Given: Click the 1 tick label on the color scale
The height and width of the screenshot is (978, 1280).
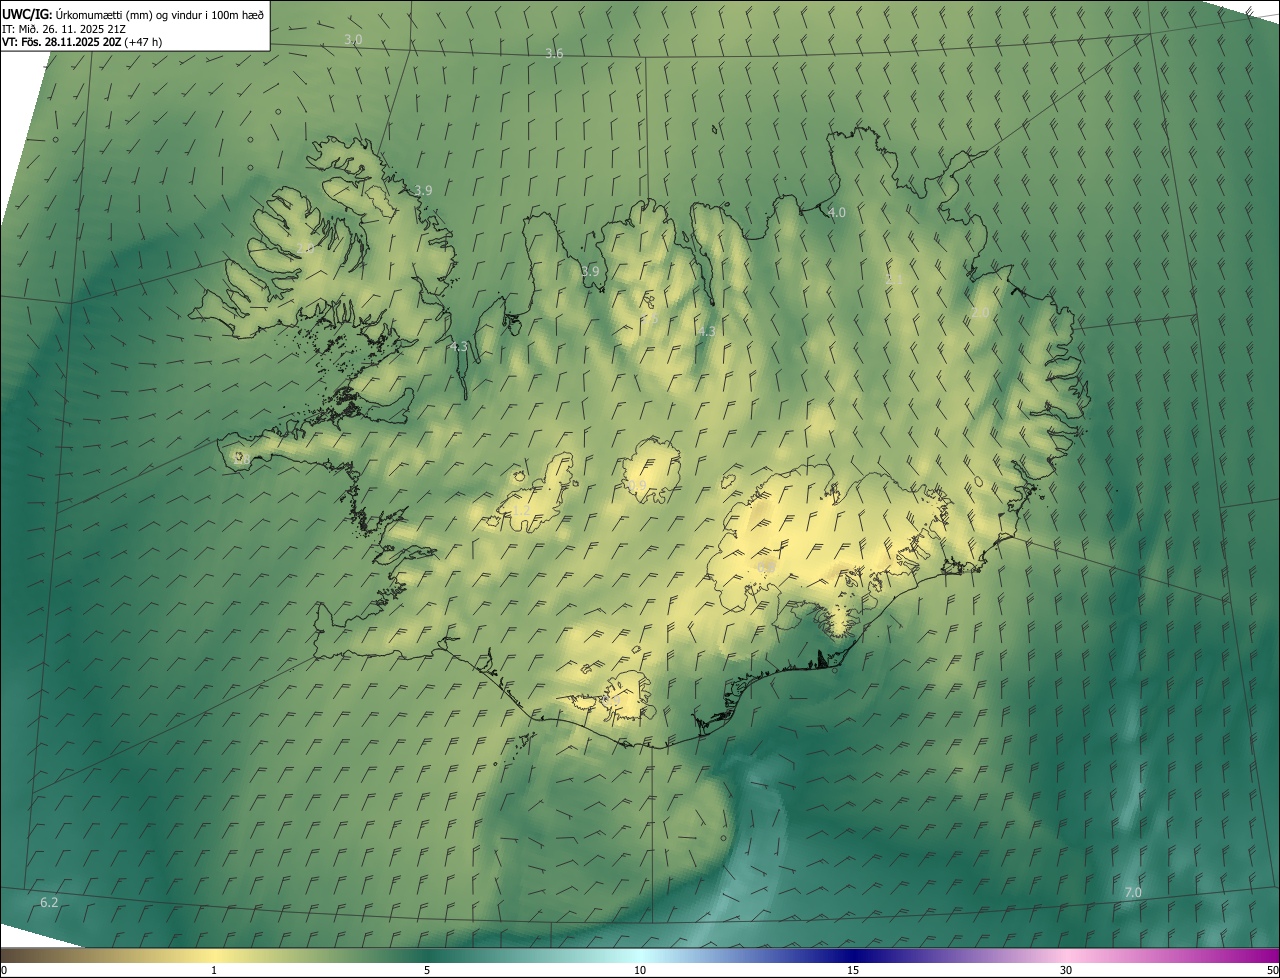Looking at the screenshot, I should pos(214,970).
